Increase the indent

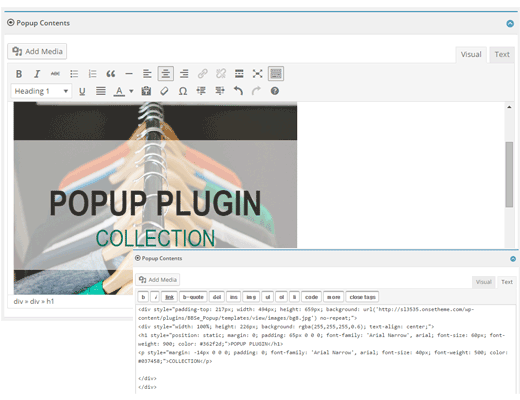[220, 91]
